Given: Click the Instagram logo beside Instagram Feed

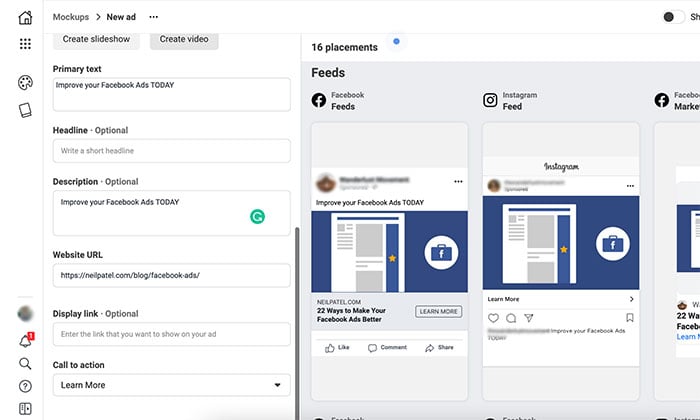Looking at the screenshot, I should coord(490,100).
